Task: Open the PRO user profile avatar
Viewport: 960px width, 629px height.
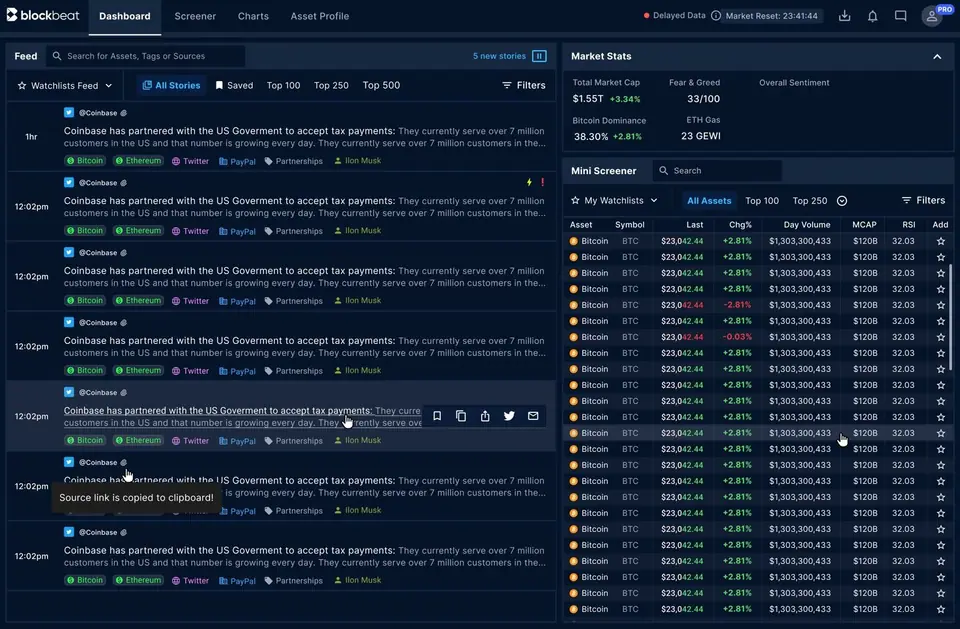Action: pyautogui.click(x=932, y=16)
